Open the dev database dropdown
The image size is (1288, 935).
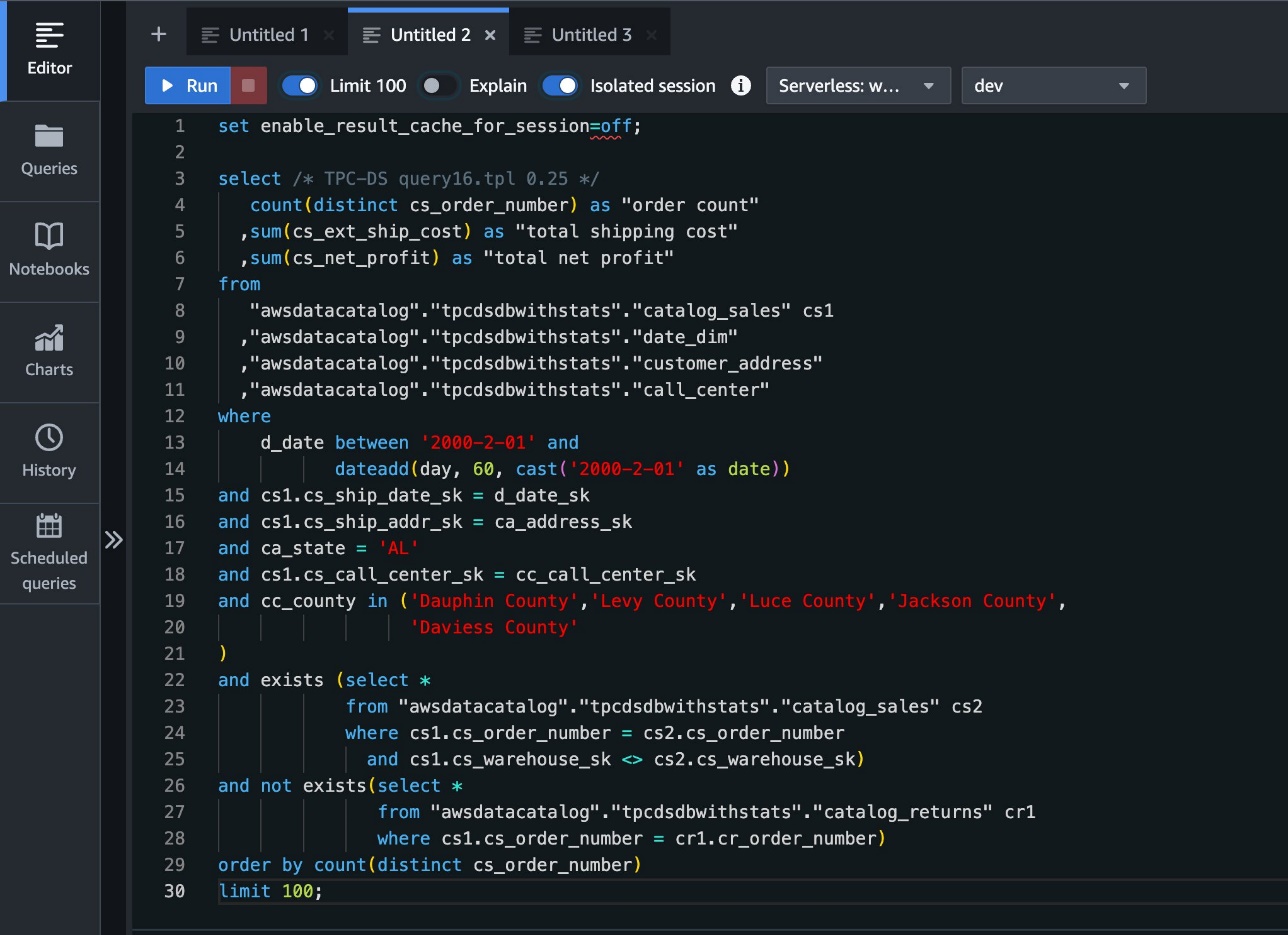[x=1052, y=86]
